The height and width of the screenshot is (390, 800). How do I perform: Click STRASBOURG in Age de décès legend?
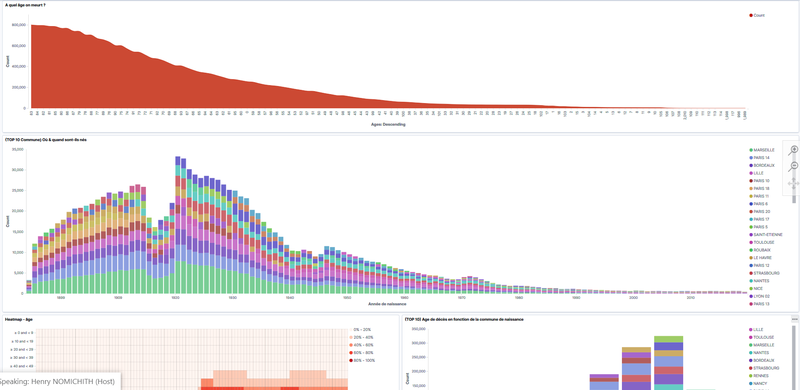(x=764, y=368)
